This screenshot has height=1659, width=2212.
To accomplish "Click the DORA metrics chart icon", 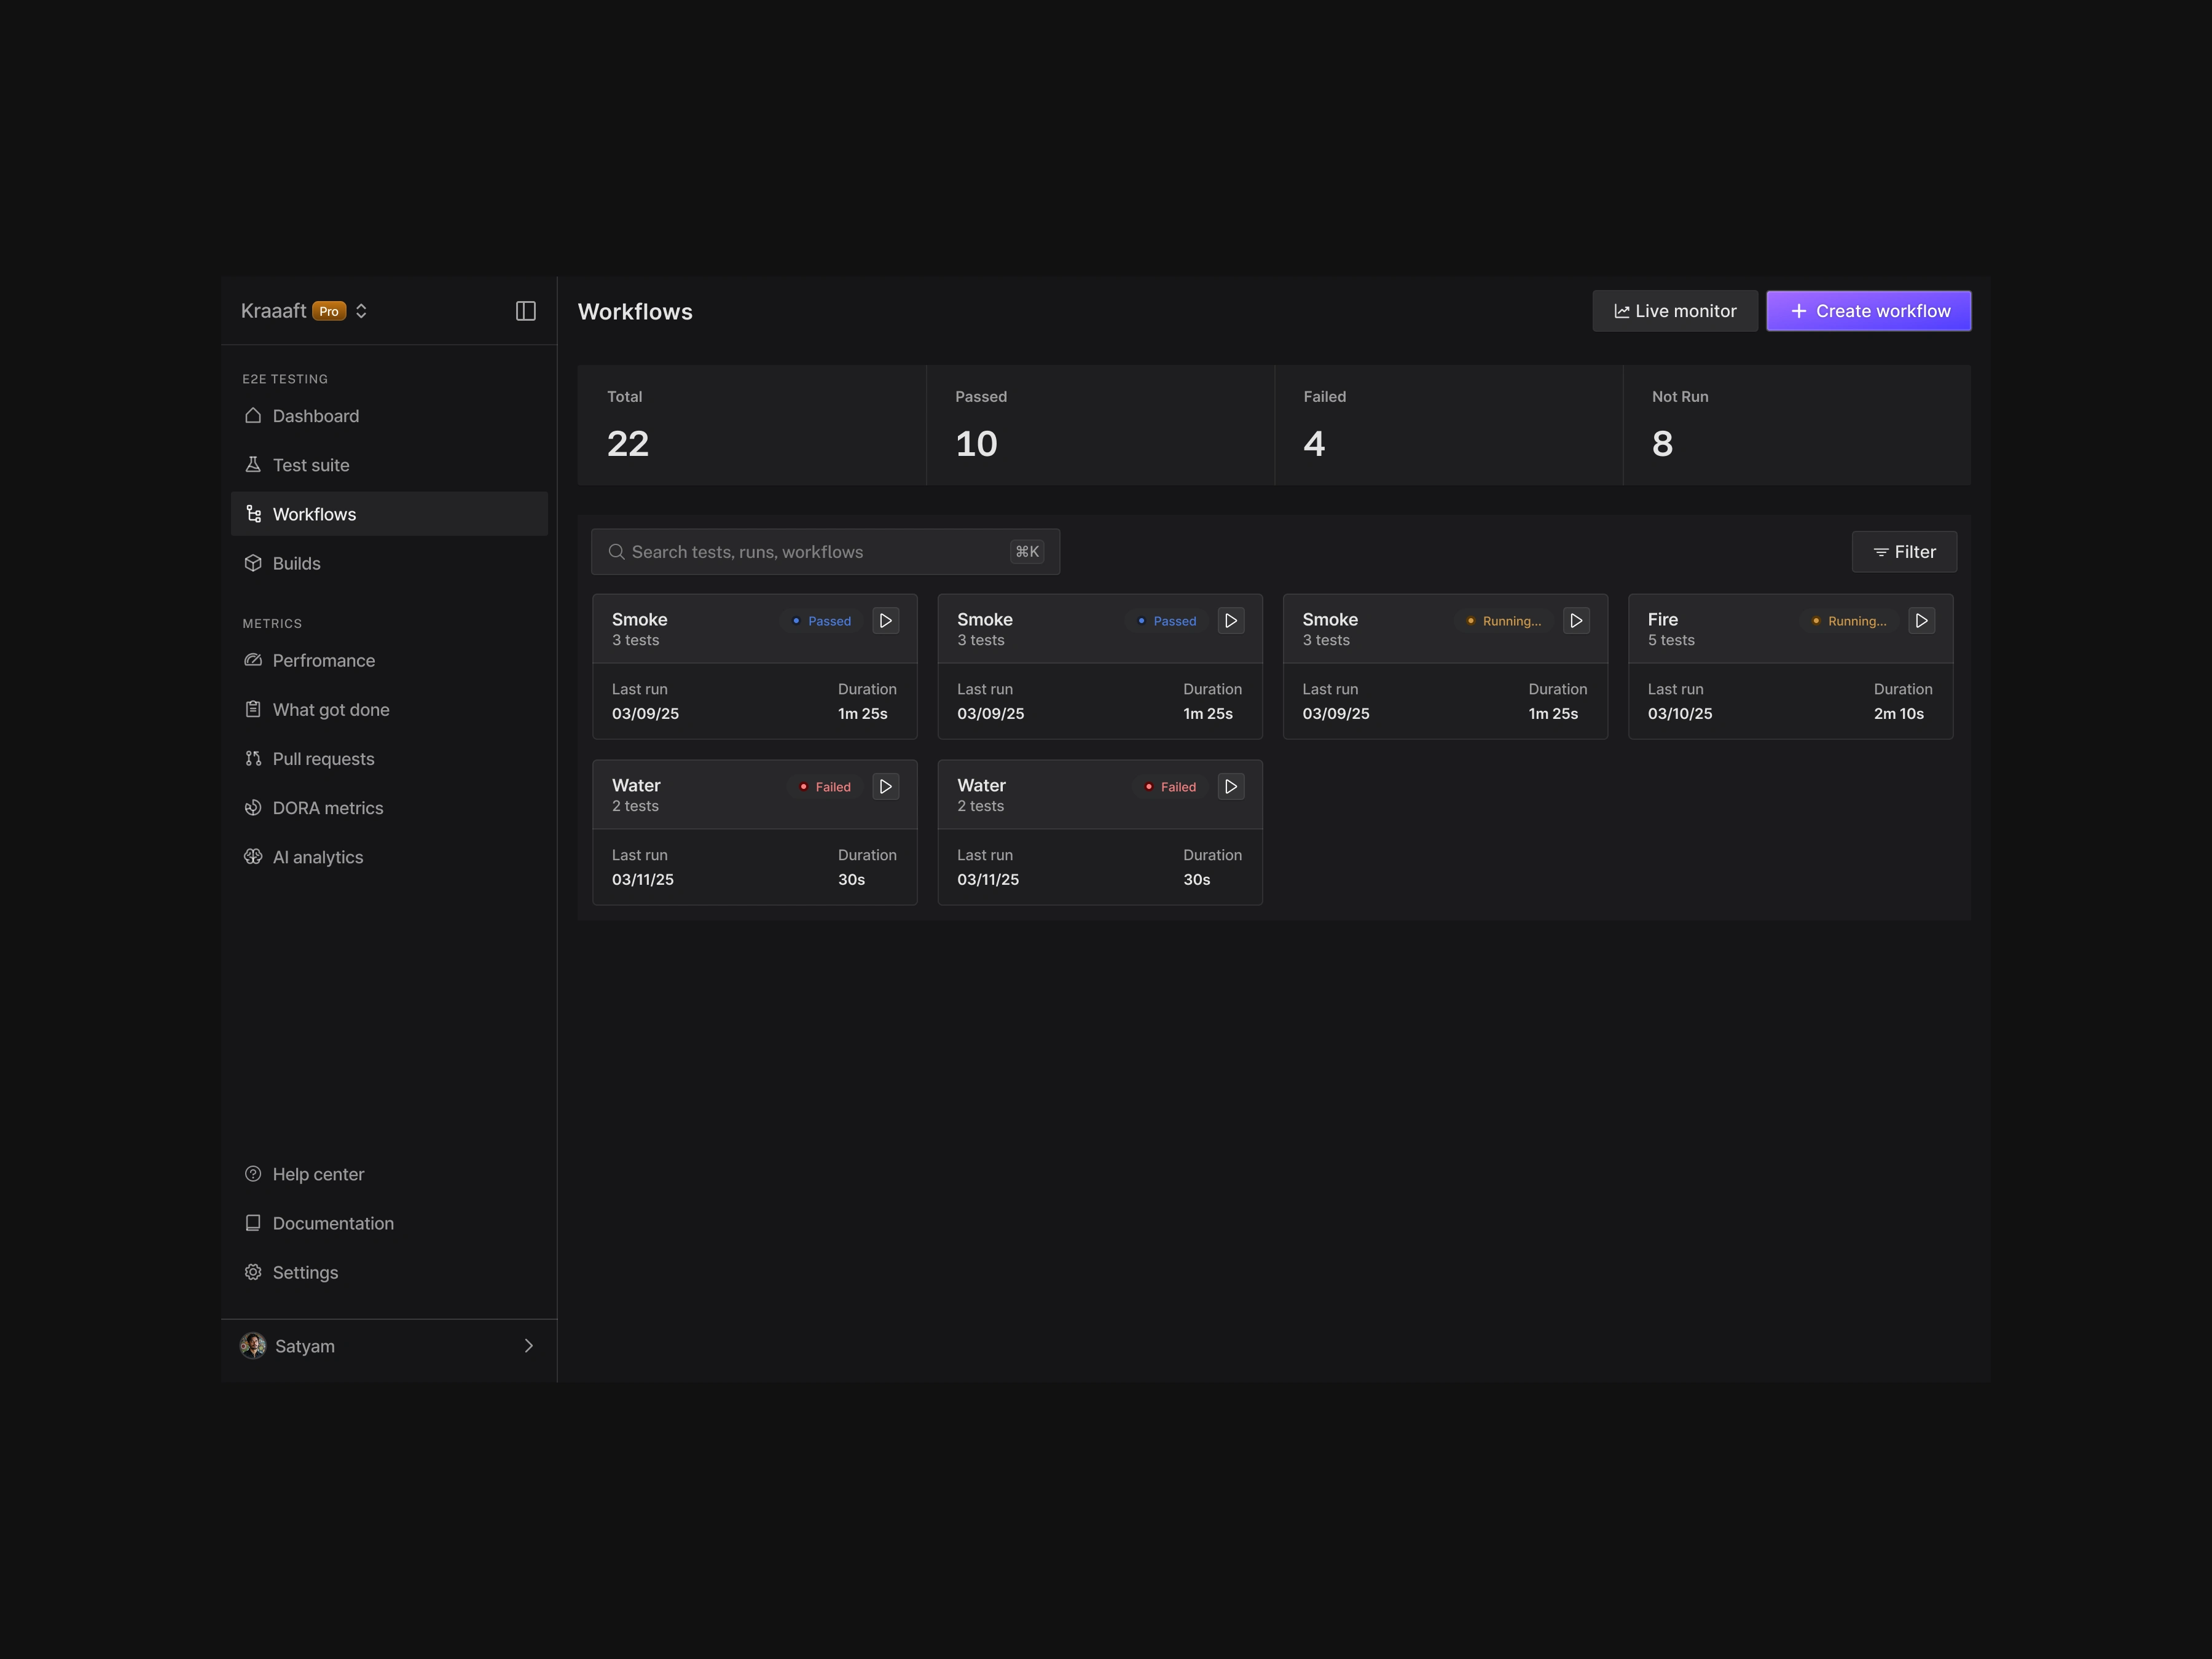I will click(253, 808).
